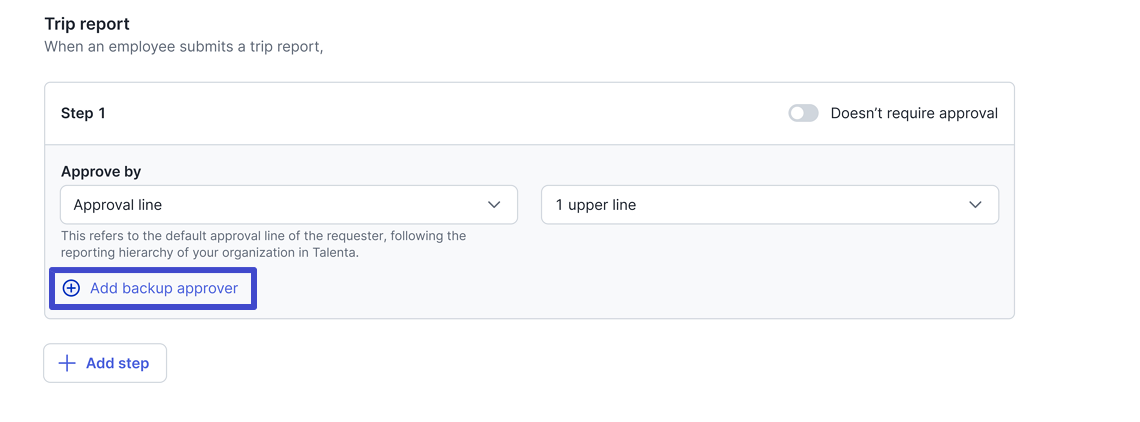The image size is (1140, 422).
Task: Click "When an employee submits a trip report" subtitle
Action: click(x=183, y=47)
